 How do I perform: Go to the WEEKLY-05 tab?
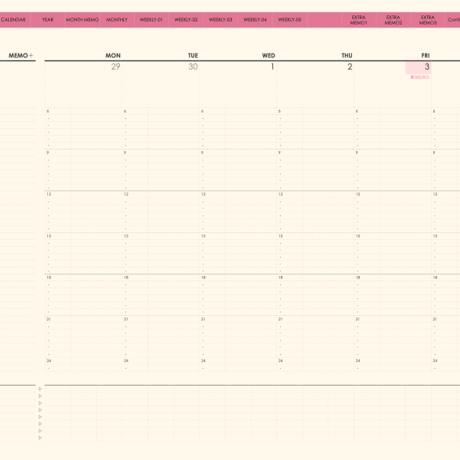pos(290,20)
